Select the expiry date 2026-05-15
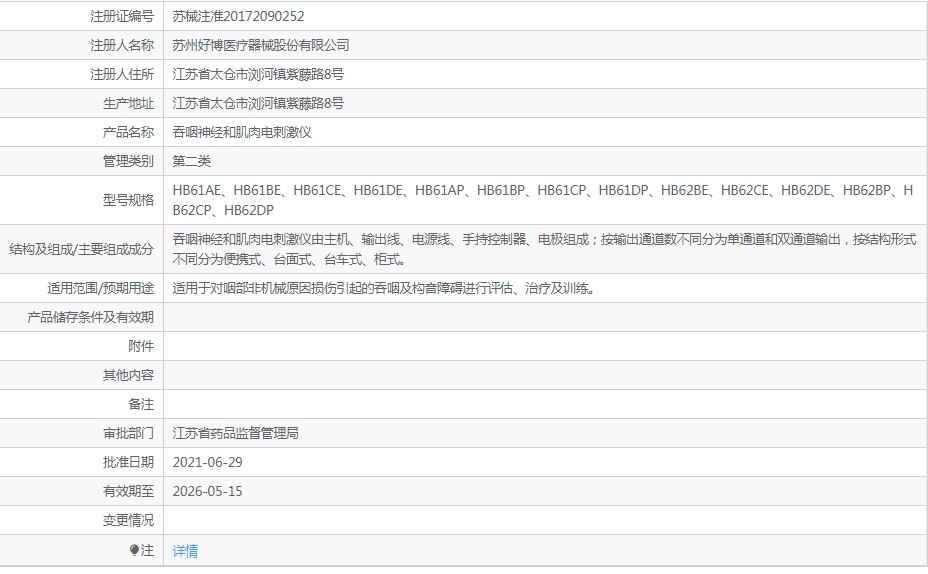This screenshot has height=574, width=928. click(208, 492)
